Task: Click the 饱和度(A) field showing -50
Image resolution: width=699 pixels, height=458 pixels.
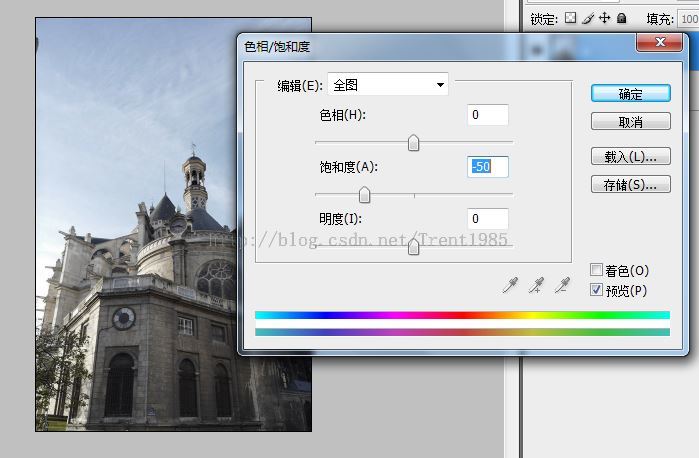Action: point(488,167)
